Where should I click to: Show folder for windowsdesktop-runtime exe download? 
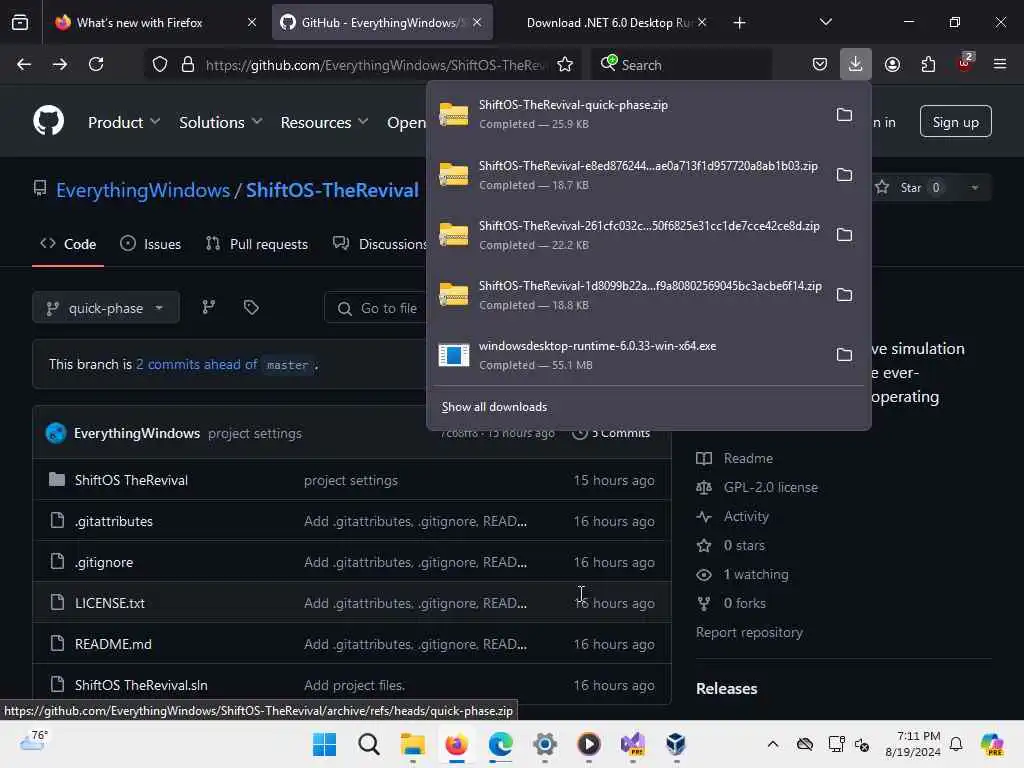[844, 355]
